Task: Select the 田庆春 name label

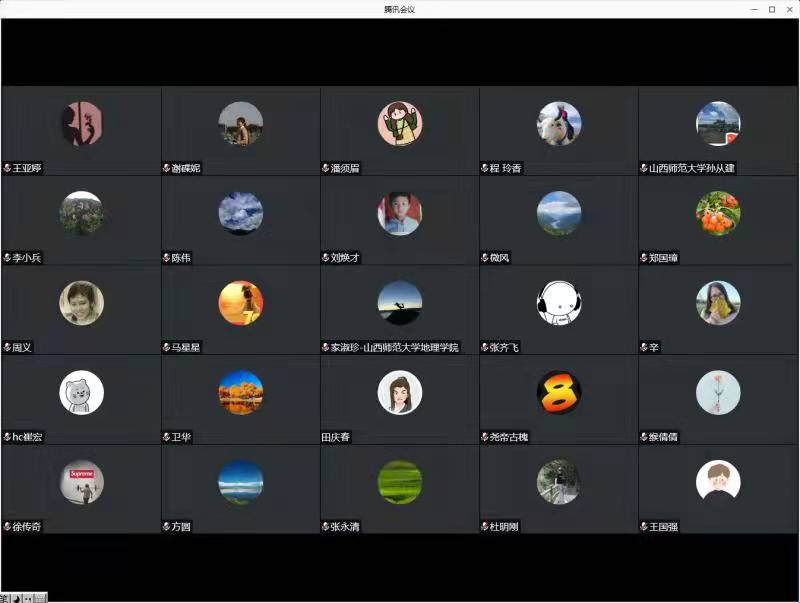Action: [335, 437]
